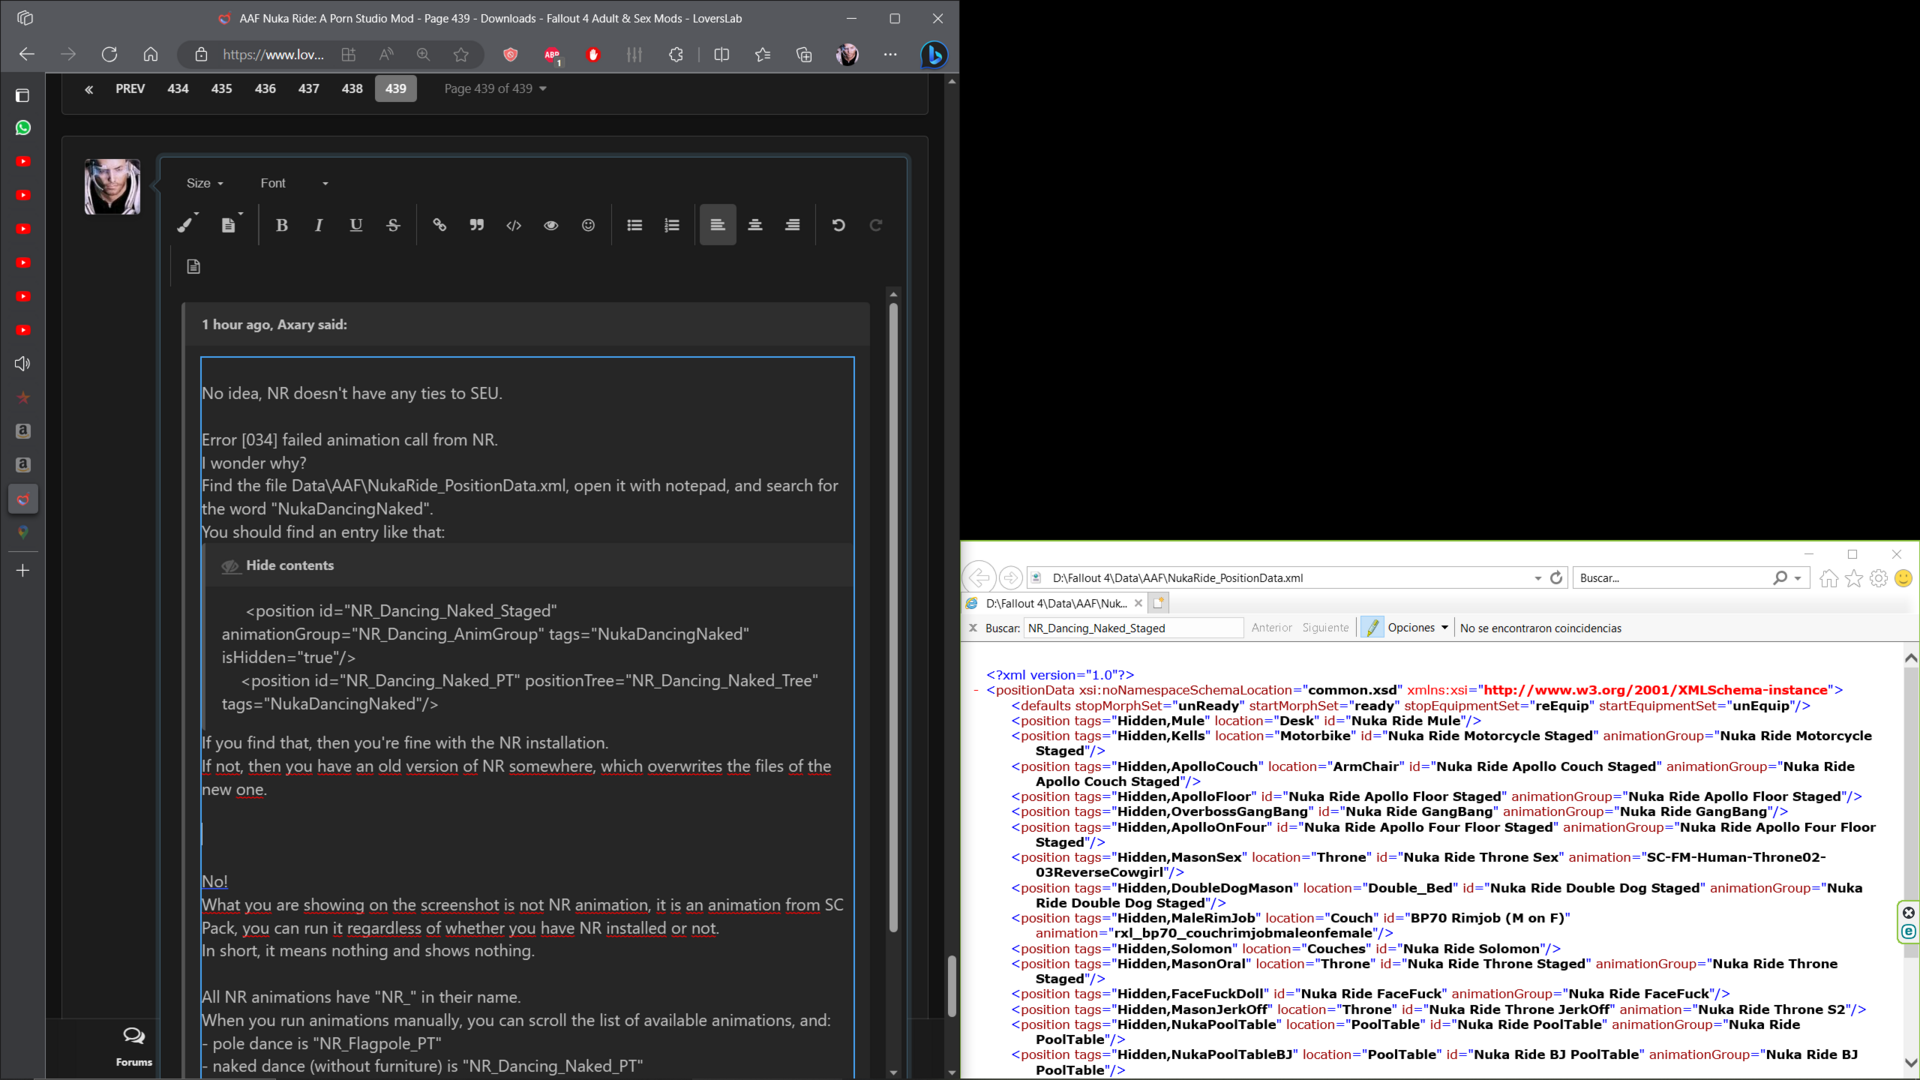Insert a code block in the editor
The height and width of the screenshot is (1080, 1920).
(x=514, y=225)
